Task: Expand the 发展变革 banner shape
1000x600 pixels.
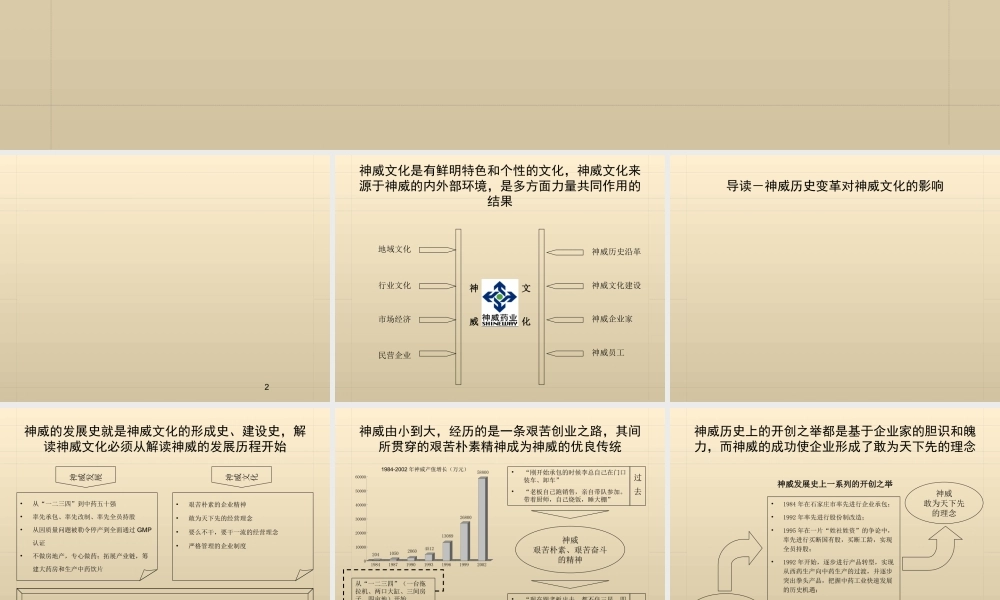Action: 85,476
